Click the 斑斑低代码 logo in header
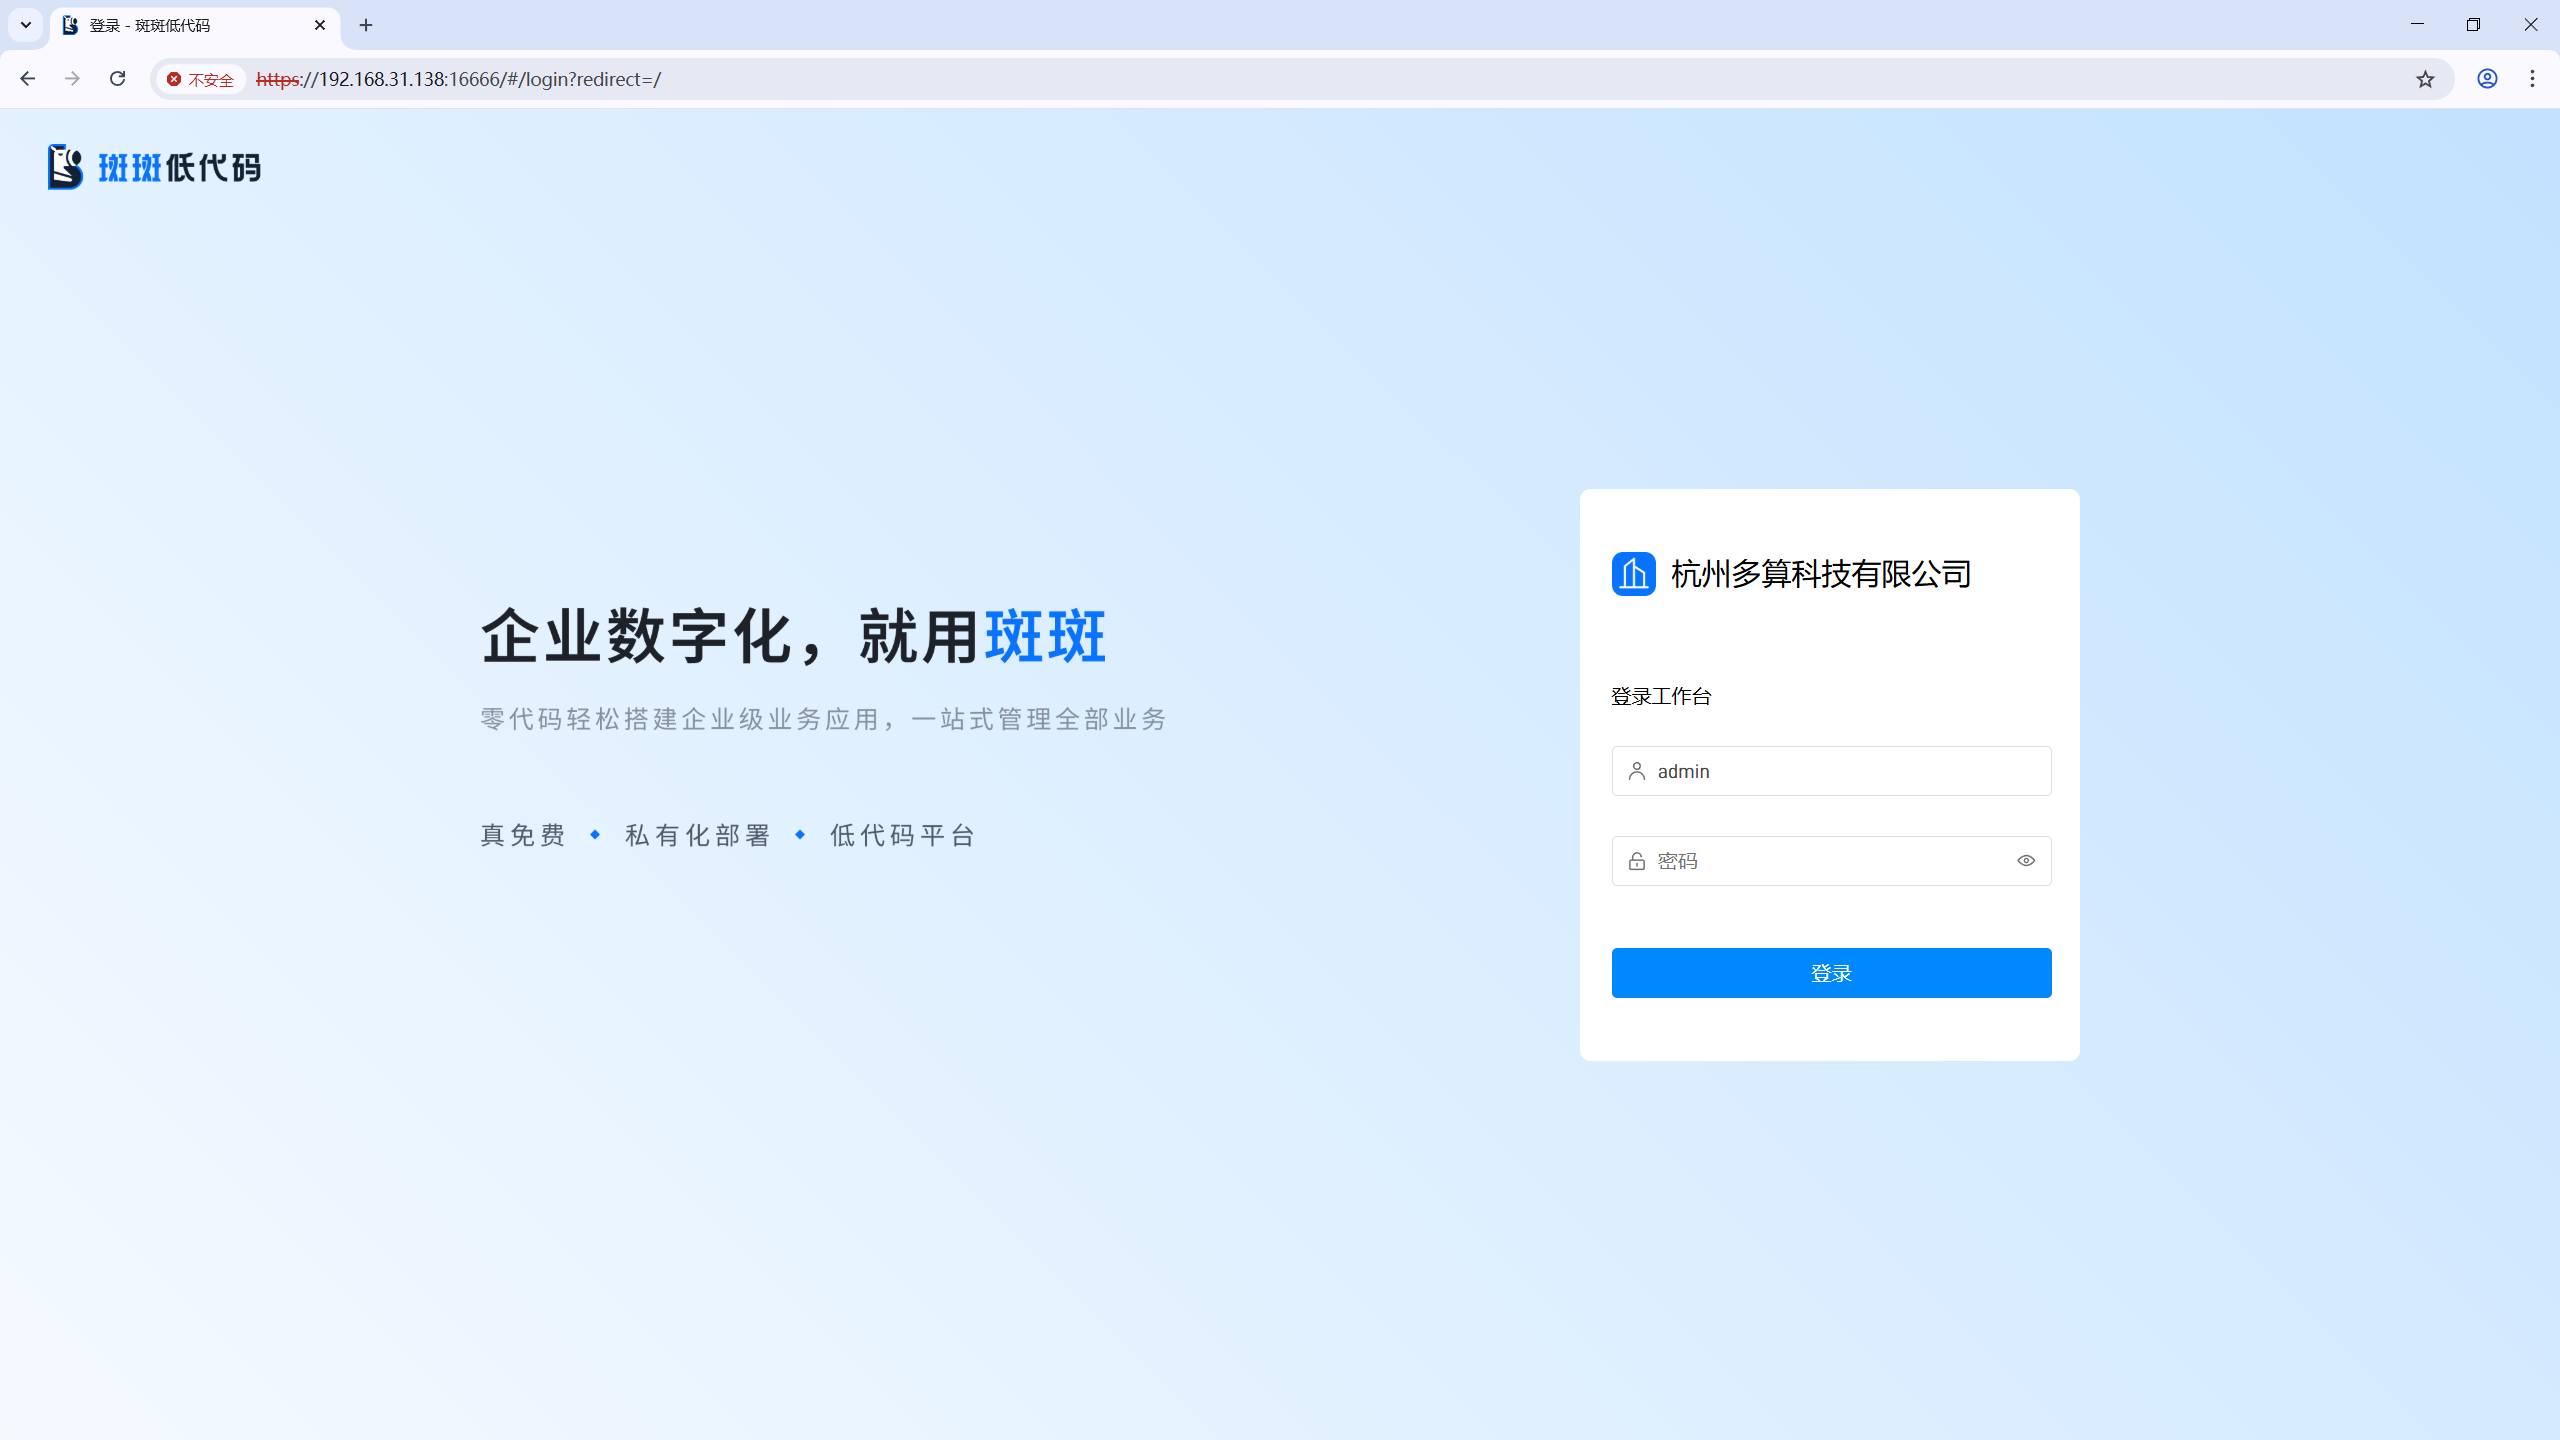 tap(155, 167)
